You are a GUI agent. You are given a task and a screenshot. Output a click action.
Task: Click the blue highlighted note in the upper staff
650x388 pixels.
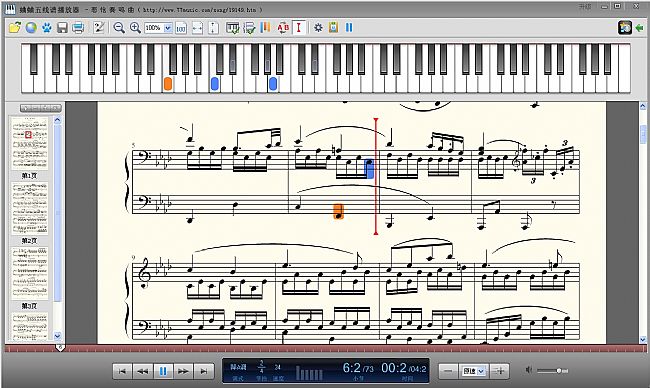pyautogui.click(x=369, y=169)
